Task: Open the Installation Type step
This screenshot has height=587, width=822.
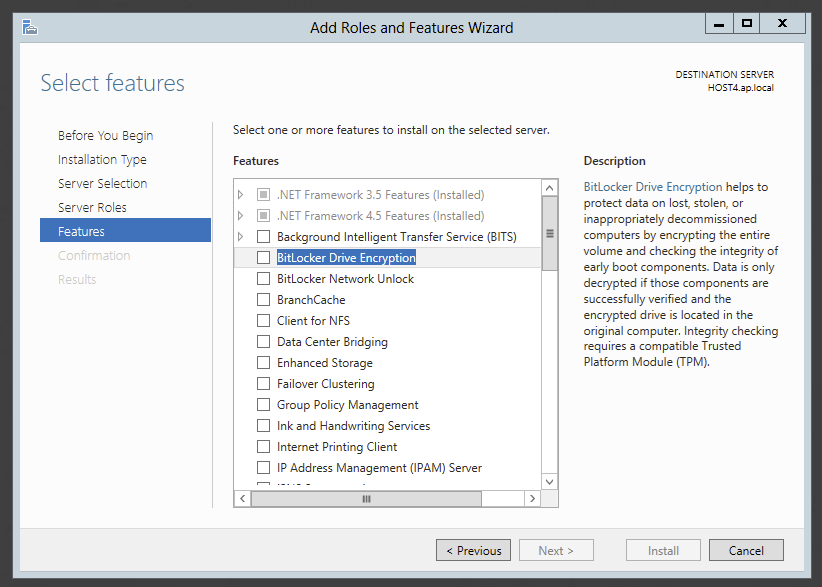Action: point(102,160)
